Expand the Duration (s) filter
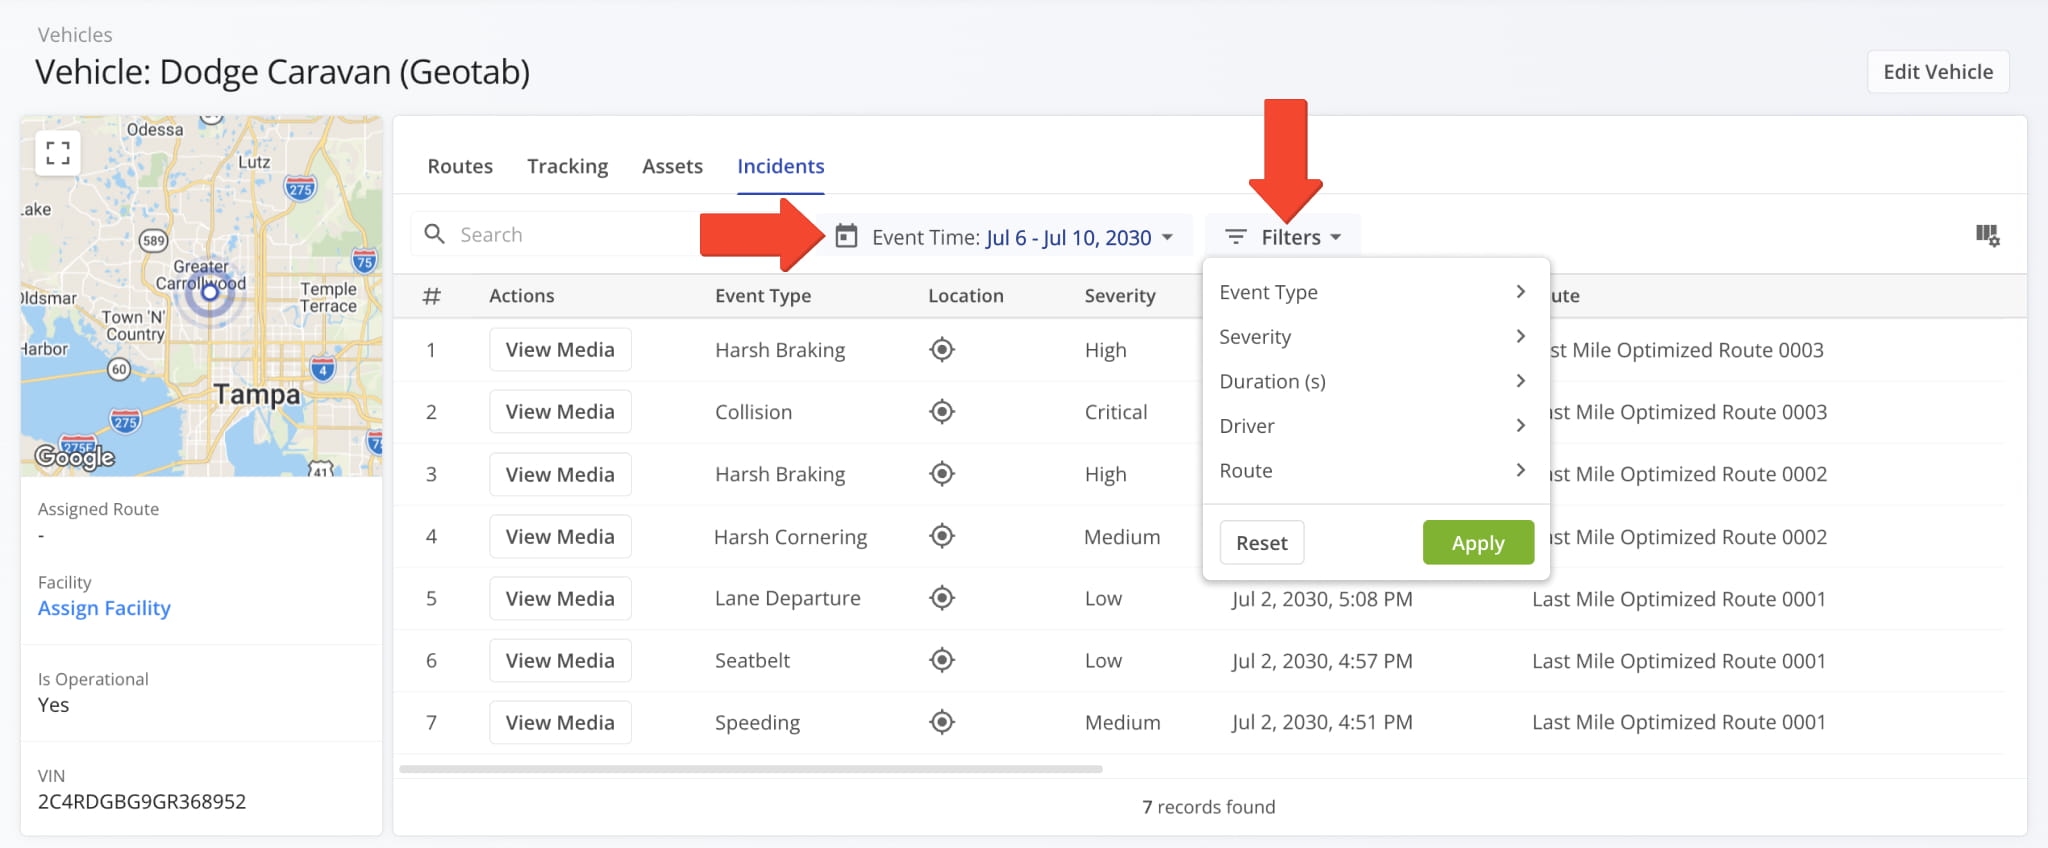Screen dimensions: 2048x848 point(1374,381)
